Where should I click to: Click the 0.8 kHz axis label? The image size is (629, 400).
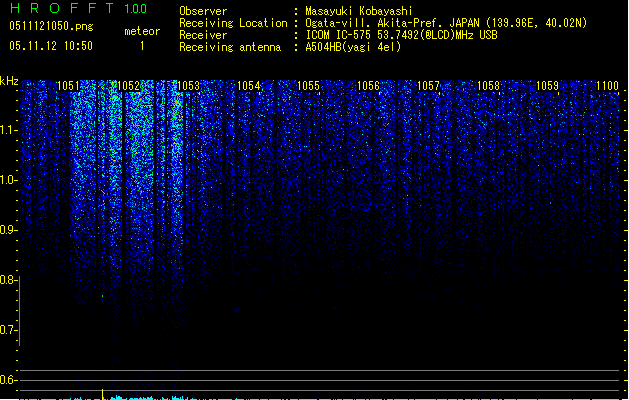coord(8,280)
